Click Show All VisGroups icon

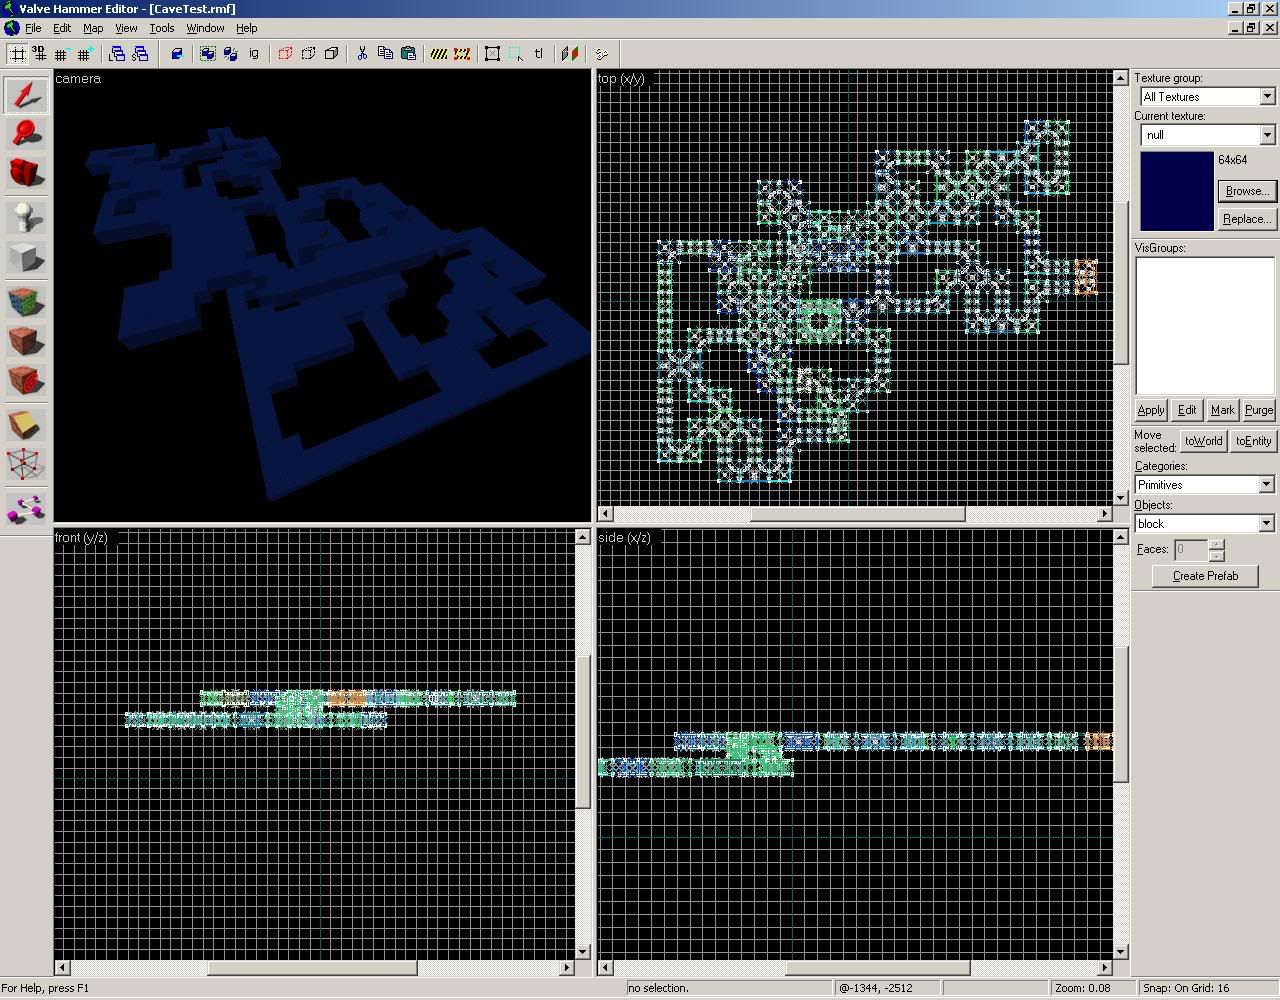click(x=331, y=54)
